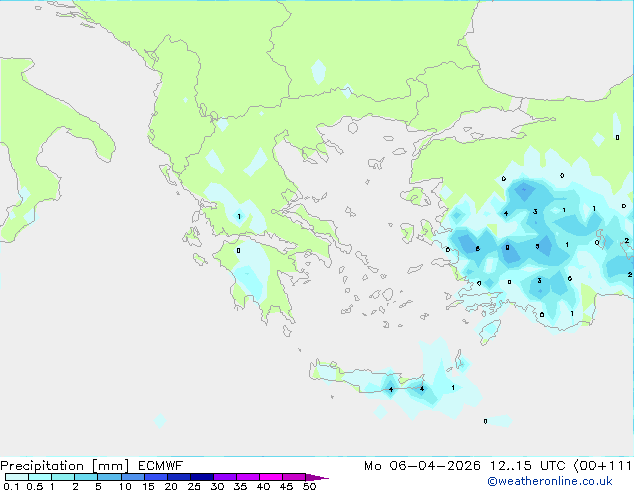Image resolution: width=634 pixels, height=490 pixels.
Task: Pick the 5–10 mm legend color swatch
Action: pyautogui.click(x=109, y=477)
